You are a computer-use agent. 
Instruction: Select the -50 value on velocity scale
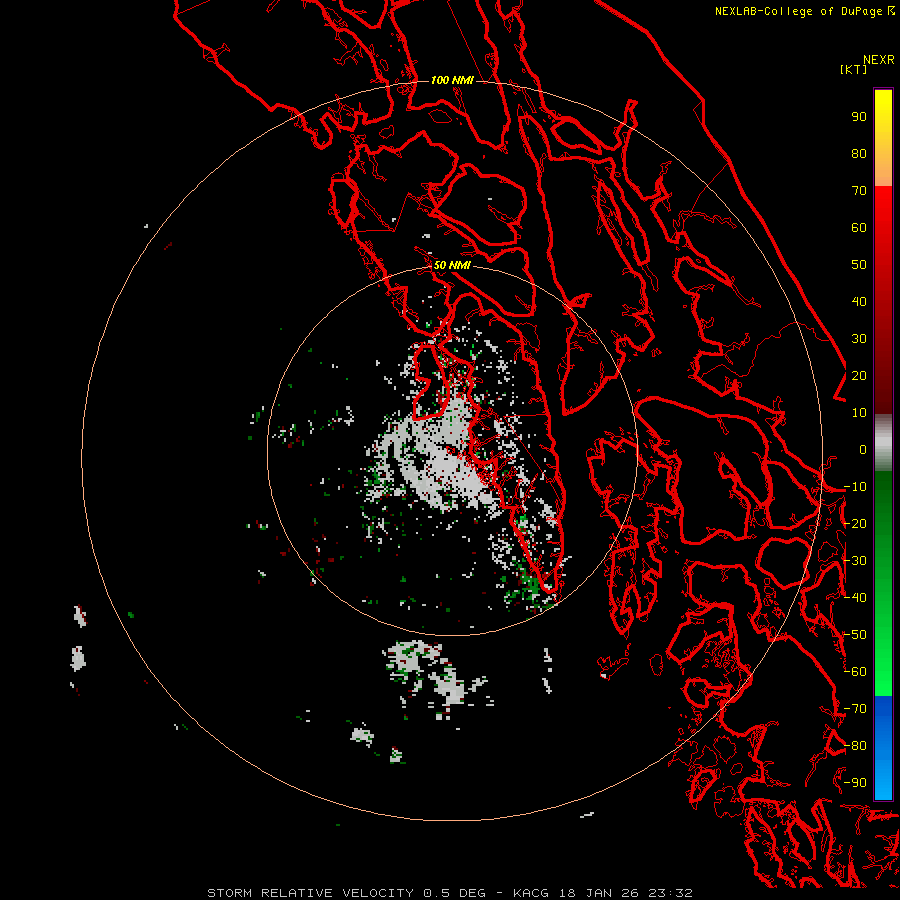(856, 635)
